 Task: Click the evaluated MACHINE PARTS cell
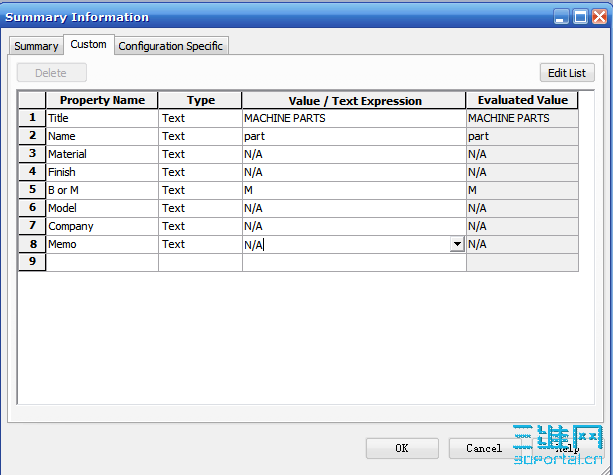pos(522,118)
